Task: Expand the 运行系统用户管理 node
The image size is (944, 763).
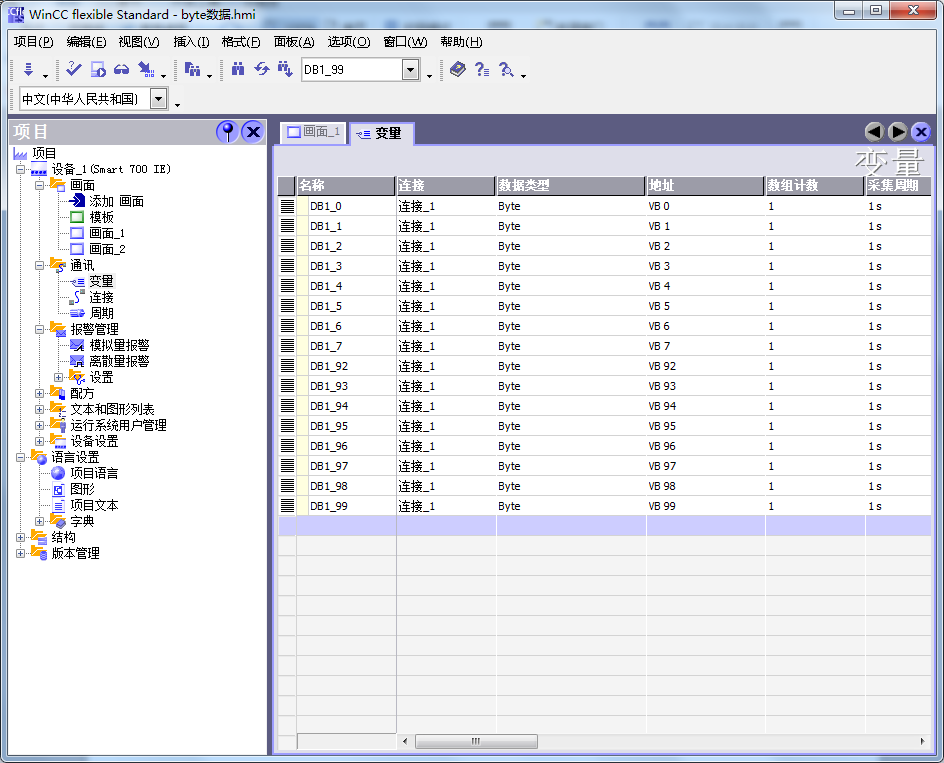Action: click(x=39, y=425)
